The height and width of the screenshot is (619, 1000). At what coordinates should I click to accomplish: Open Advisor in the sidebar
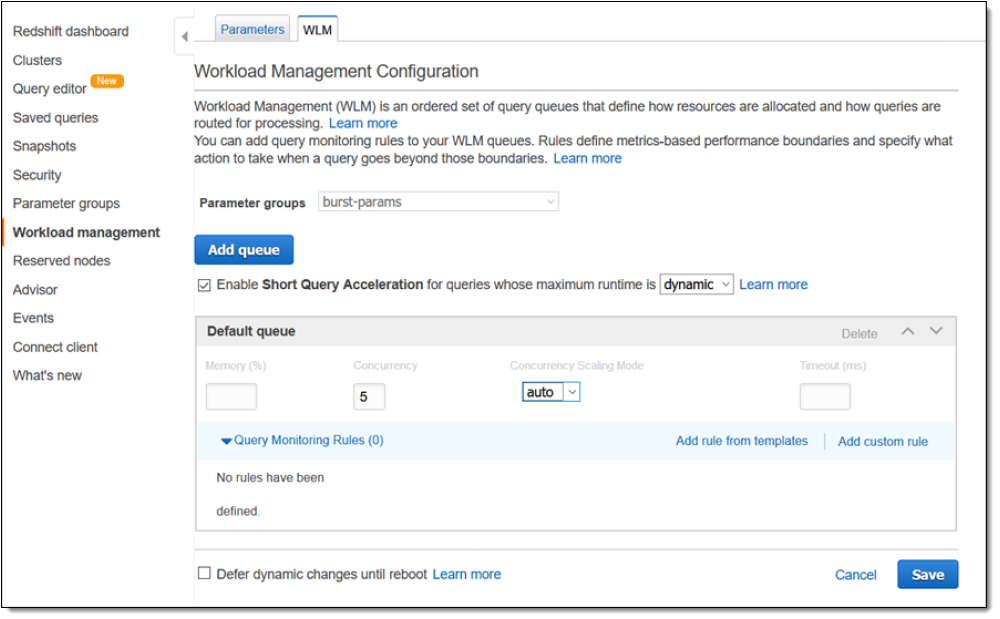coord(35,290)
